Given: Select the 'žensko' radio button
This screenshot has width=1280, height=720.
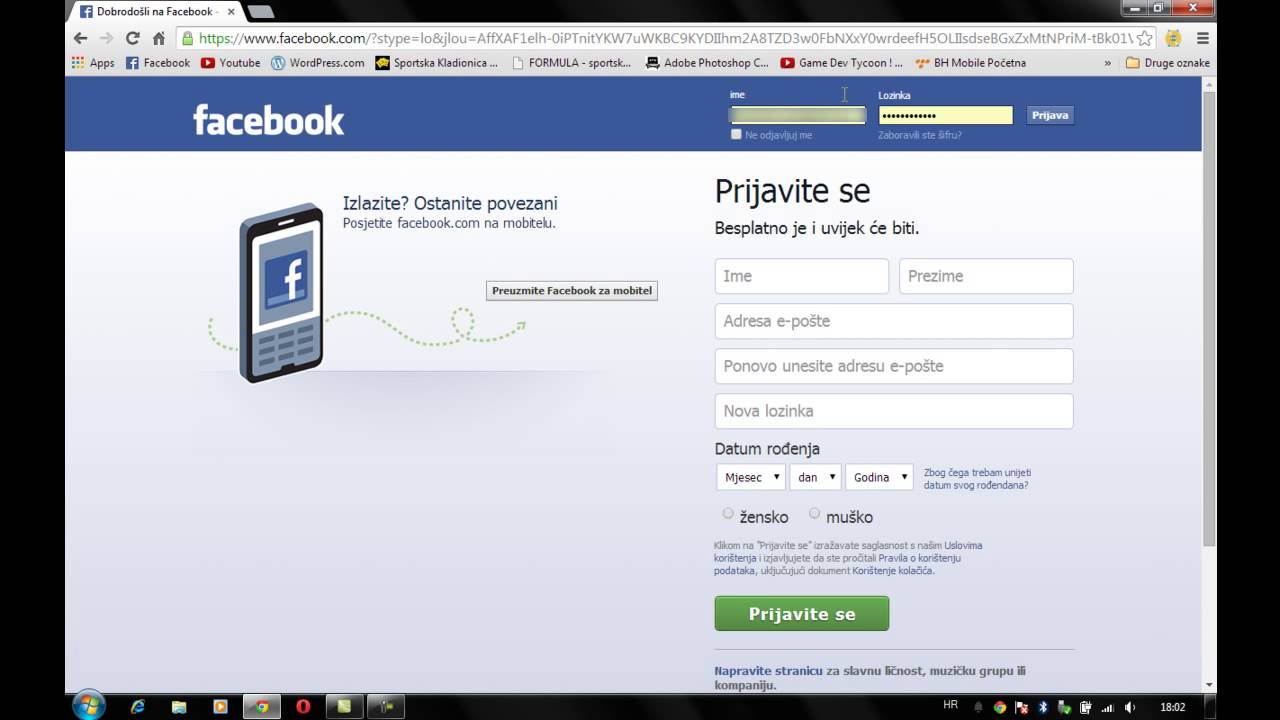Looking at the screenshot, I should (x=728, y=514).
